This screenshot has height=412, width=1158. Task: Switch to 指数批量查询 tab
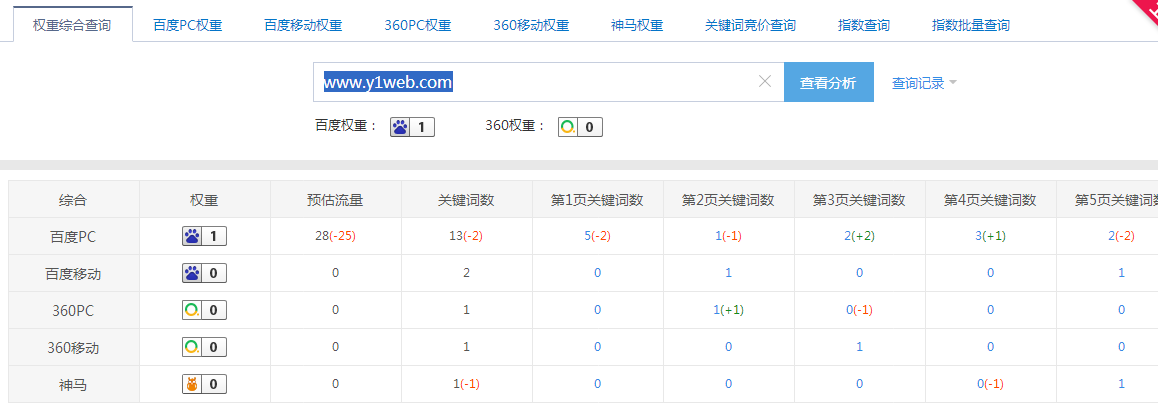pos(970,25)
